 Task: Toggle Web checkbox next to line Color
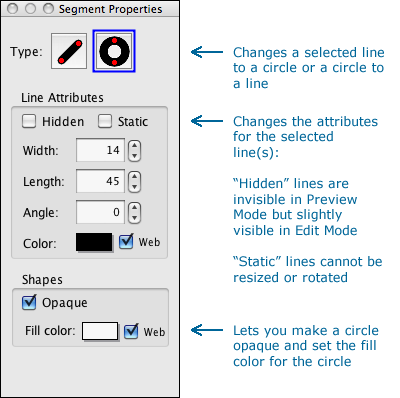[126, 241]
